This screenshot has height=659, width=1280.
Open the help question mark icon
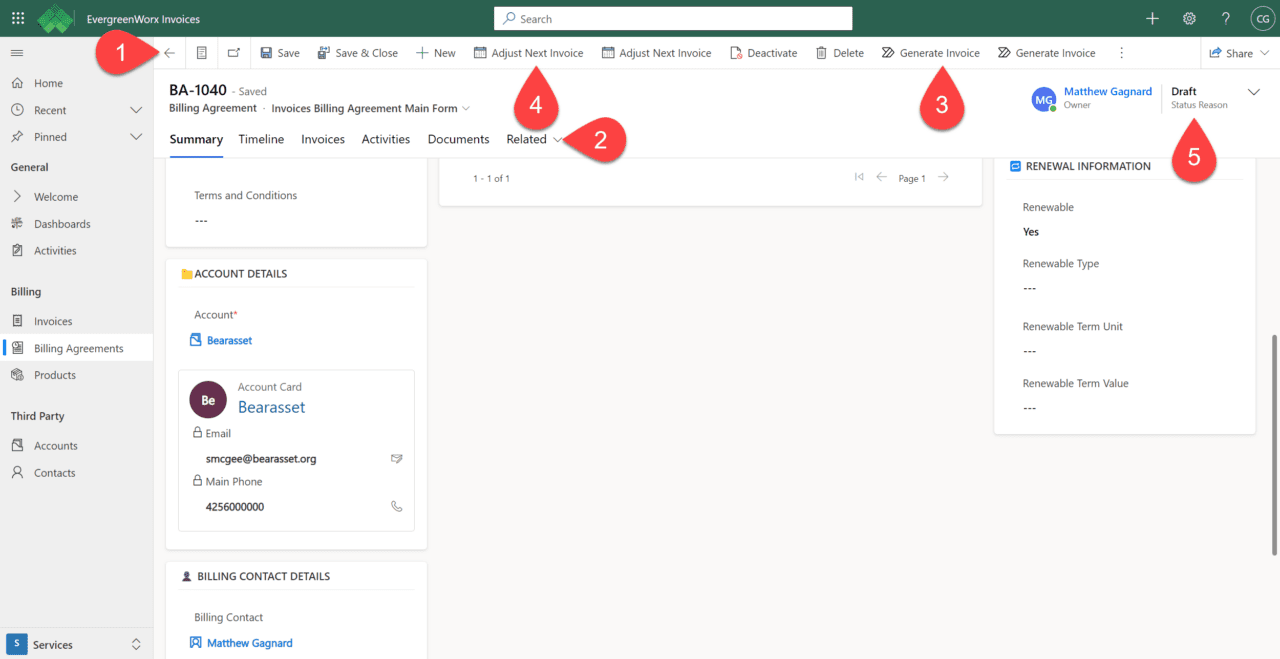point(1225,18)
